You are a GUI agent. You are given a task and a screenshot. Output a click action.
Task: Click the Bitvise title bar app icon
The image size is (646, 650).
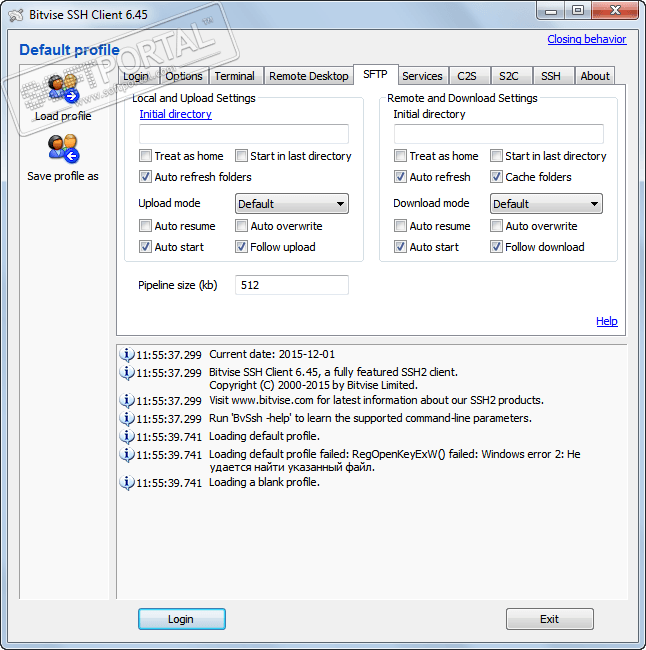coord(16,15)
